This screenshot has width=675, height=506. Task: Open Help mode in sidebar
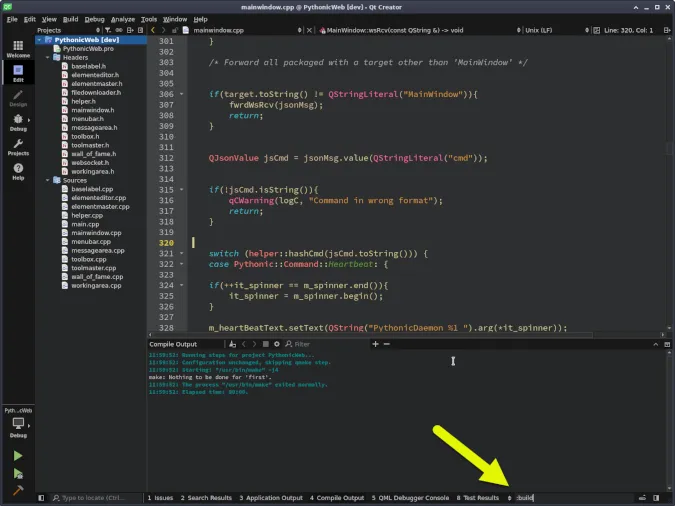coord(18,172)
